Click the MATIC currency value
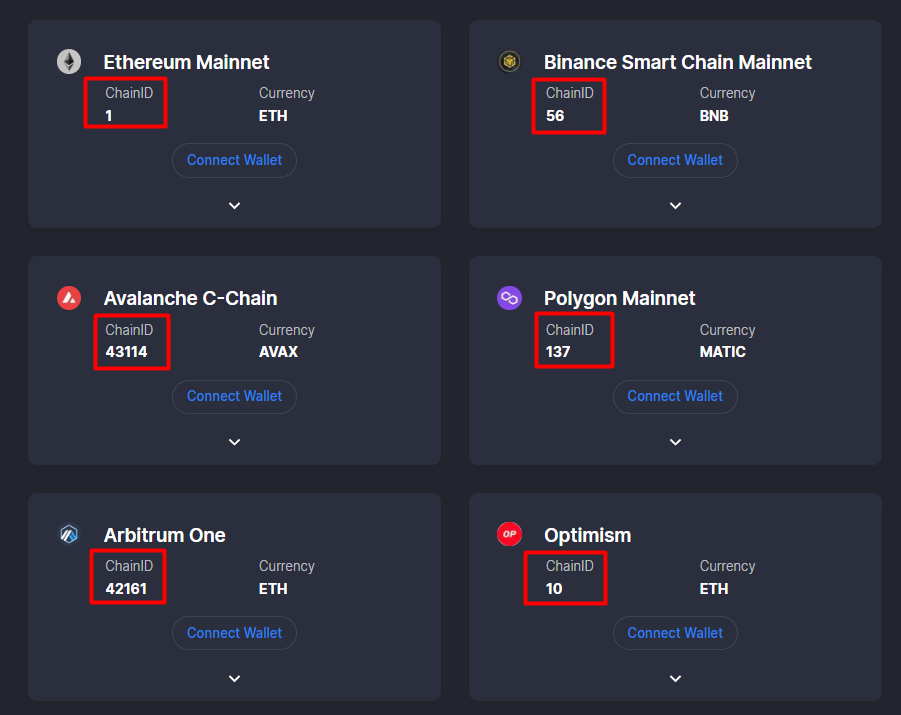The image size is (901, 715). (722, 352)
